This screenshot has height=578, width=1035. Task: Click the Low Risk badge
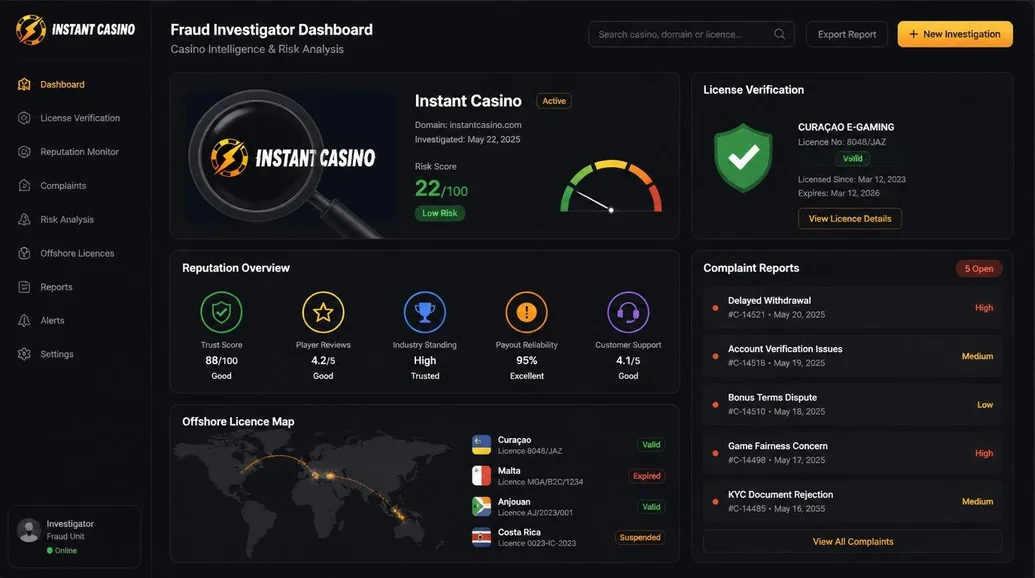[x=440, y=213]
